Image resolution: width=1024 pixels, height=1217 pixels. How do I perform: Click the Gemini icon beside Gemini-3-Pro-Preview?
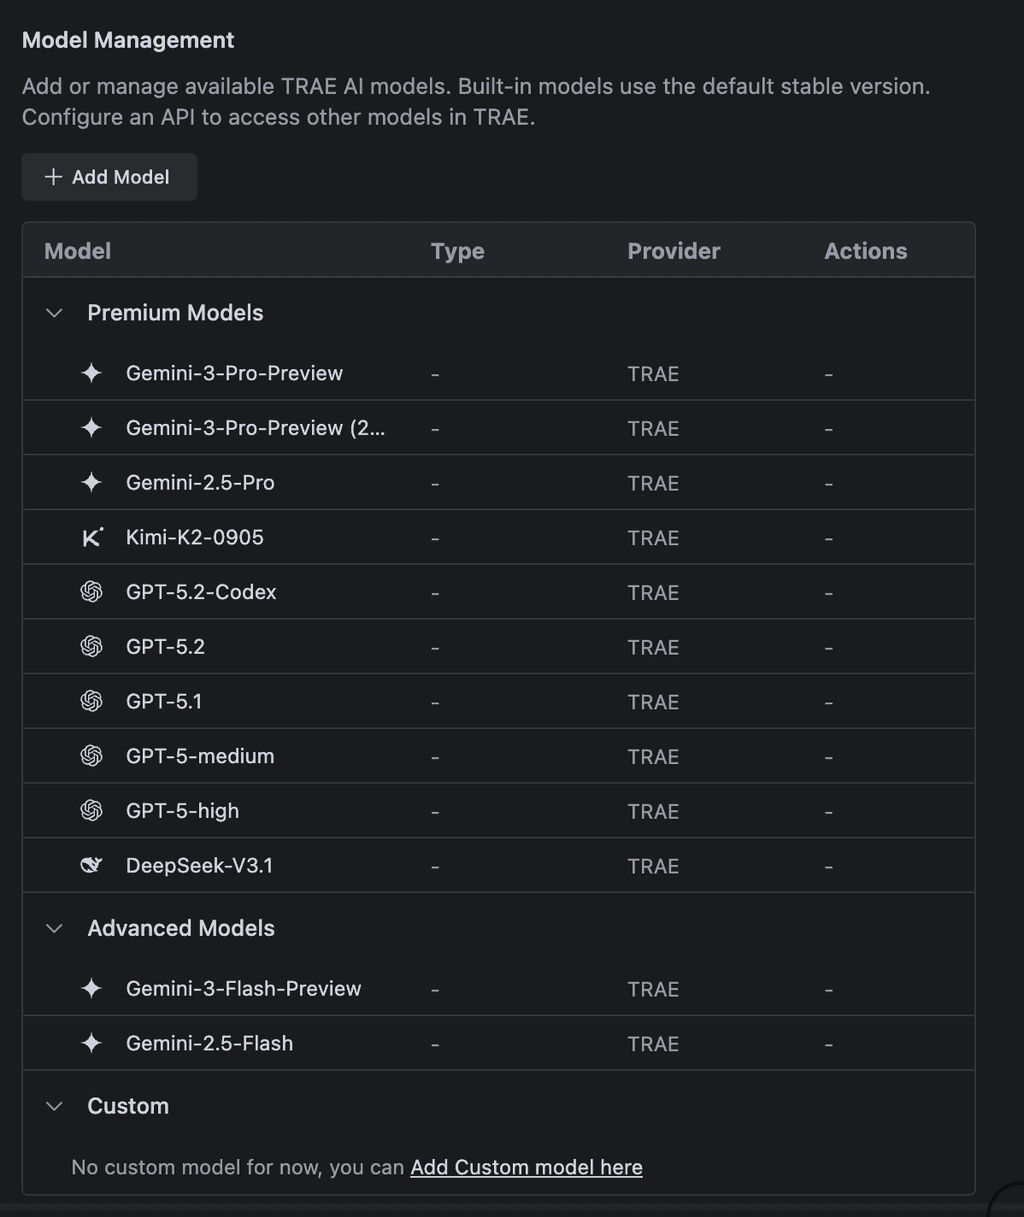[x=91, y=373]
